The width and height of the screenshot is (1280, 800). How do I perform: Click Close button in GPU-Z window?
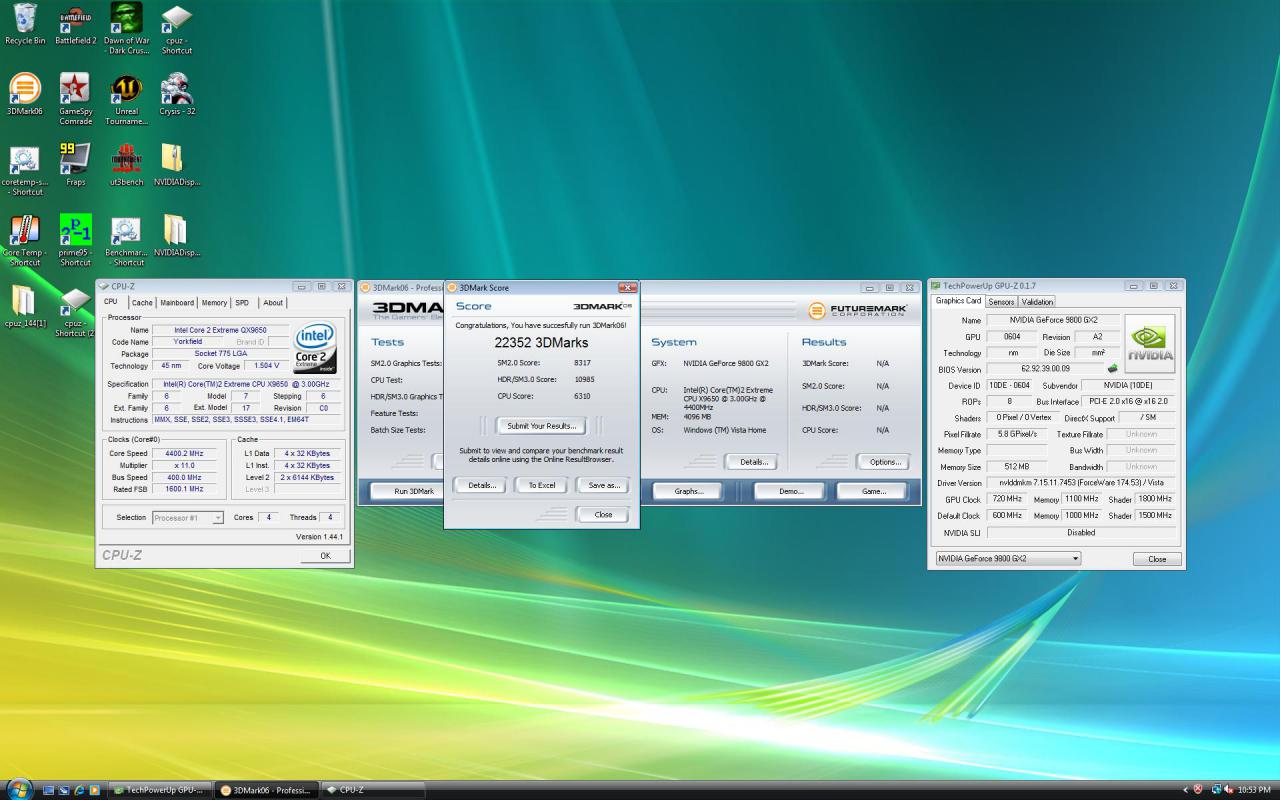tap(1157, 559)
